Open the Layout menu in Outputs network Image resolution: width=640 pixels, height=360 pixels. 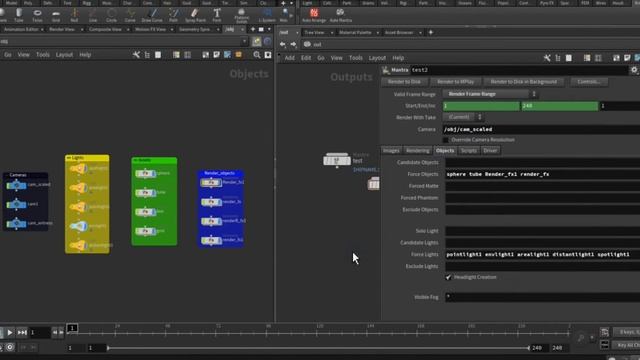[x=377, y=58]
